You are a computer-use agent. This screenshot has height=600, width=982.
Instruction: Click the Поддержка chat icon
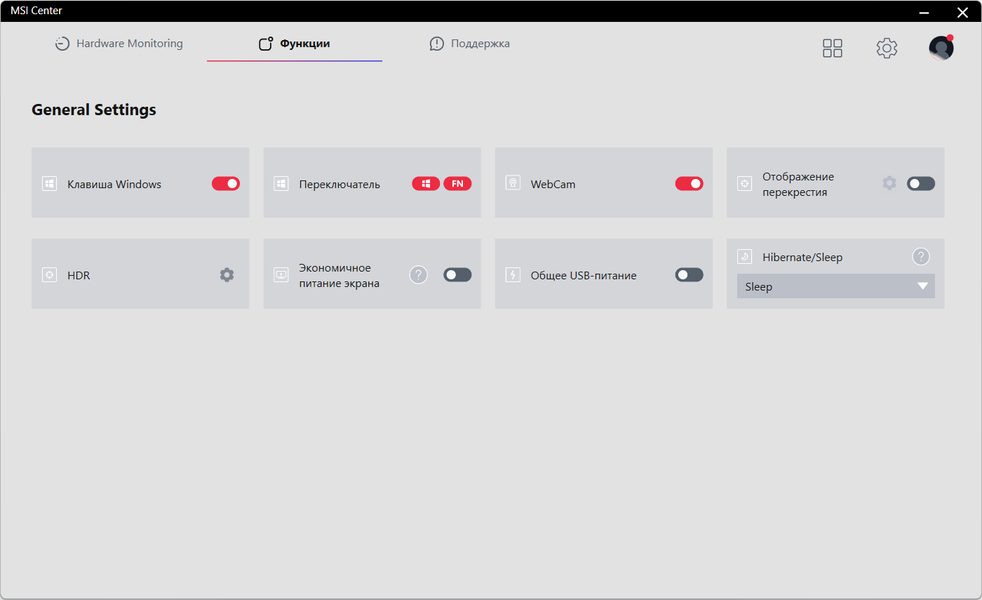coord(437,44)
